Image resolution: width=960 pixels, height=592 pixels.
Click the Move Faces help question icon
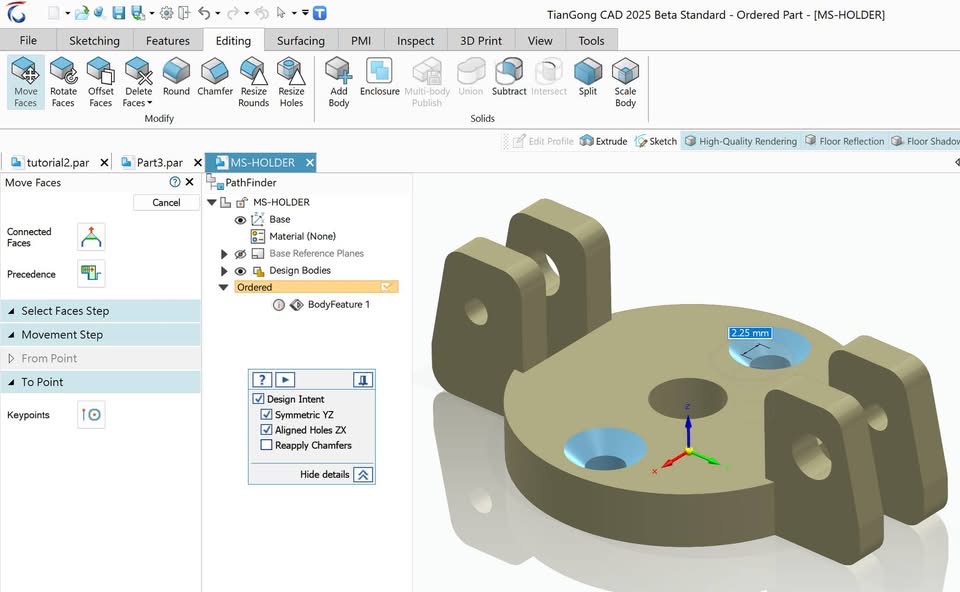point(174,182)
